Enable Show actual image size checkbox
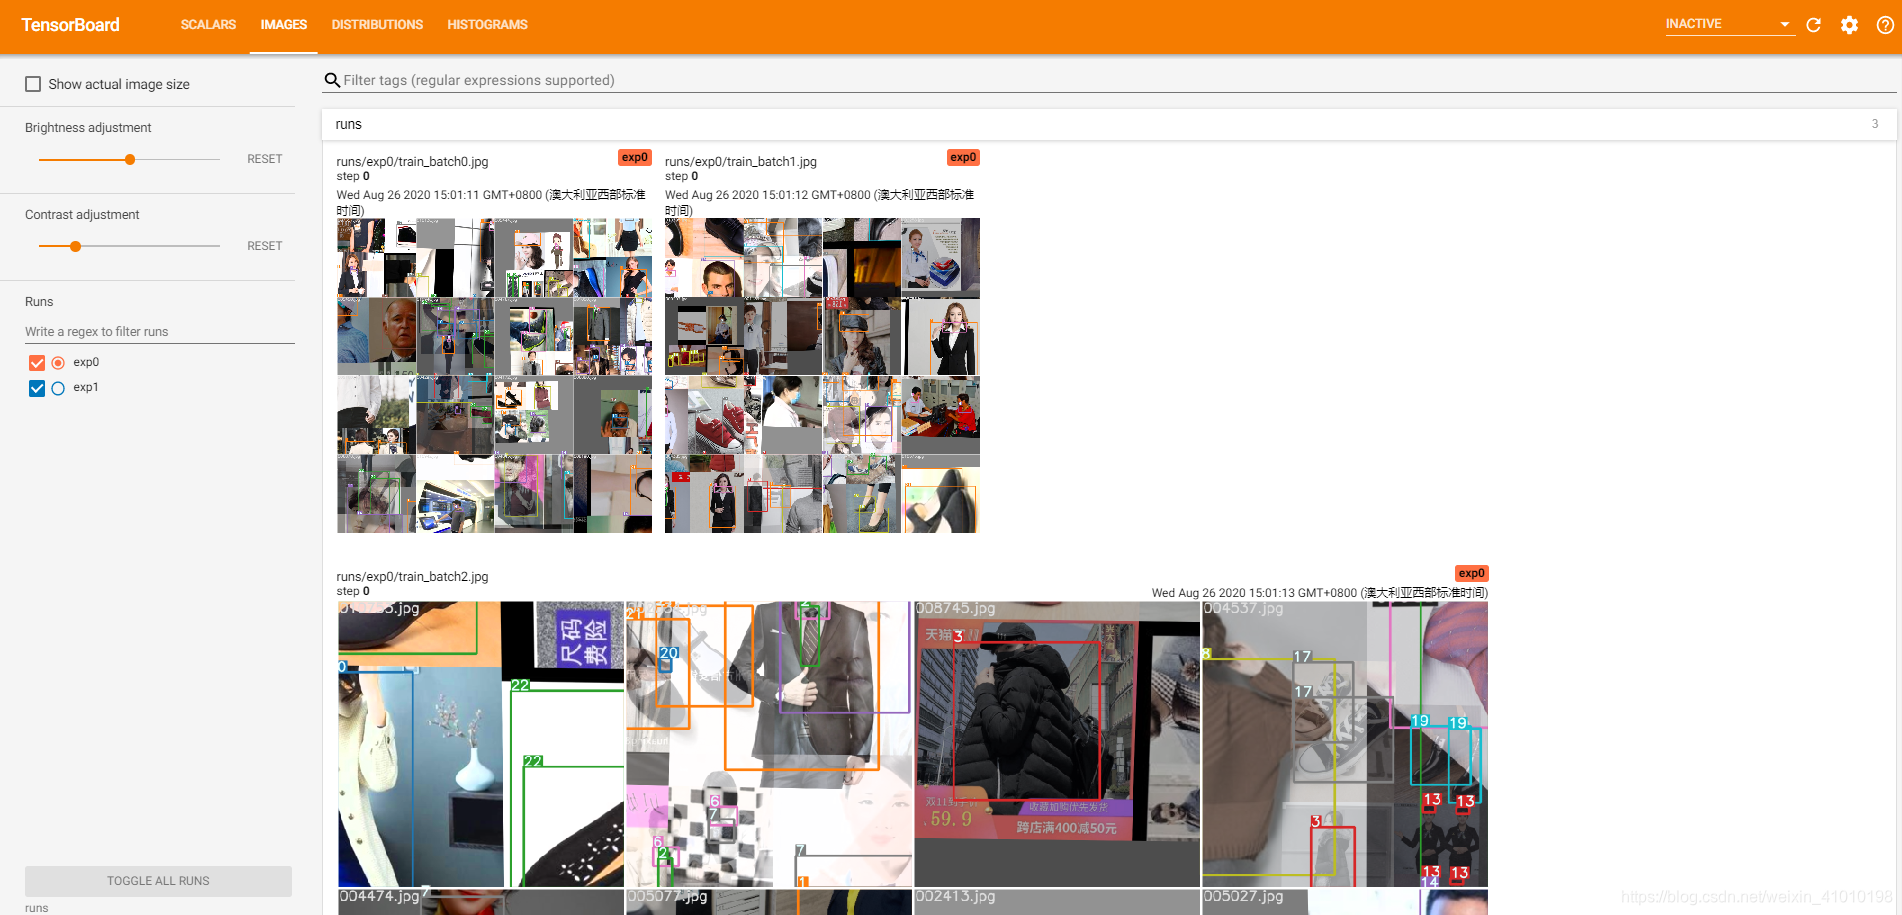Screen dimensions: 1902x915 pyautogui.click(x=33, y=84)
